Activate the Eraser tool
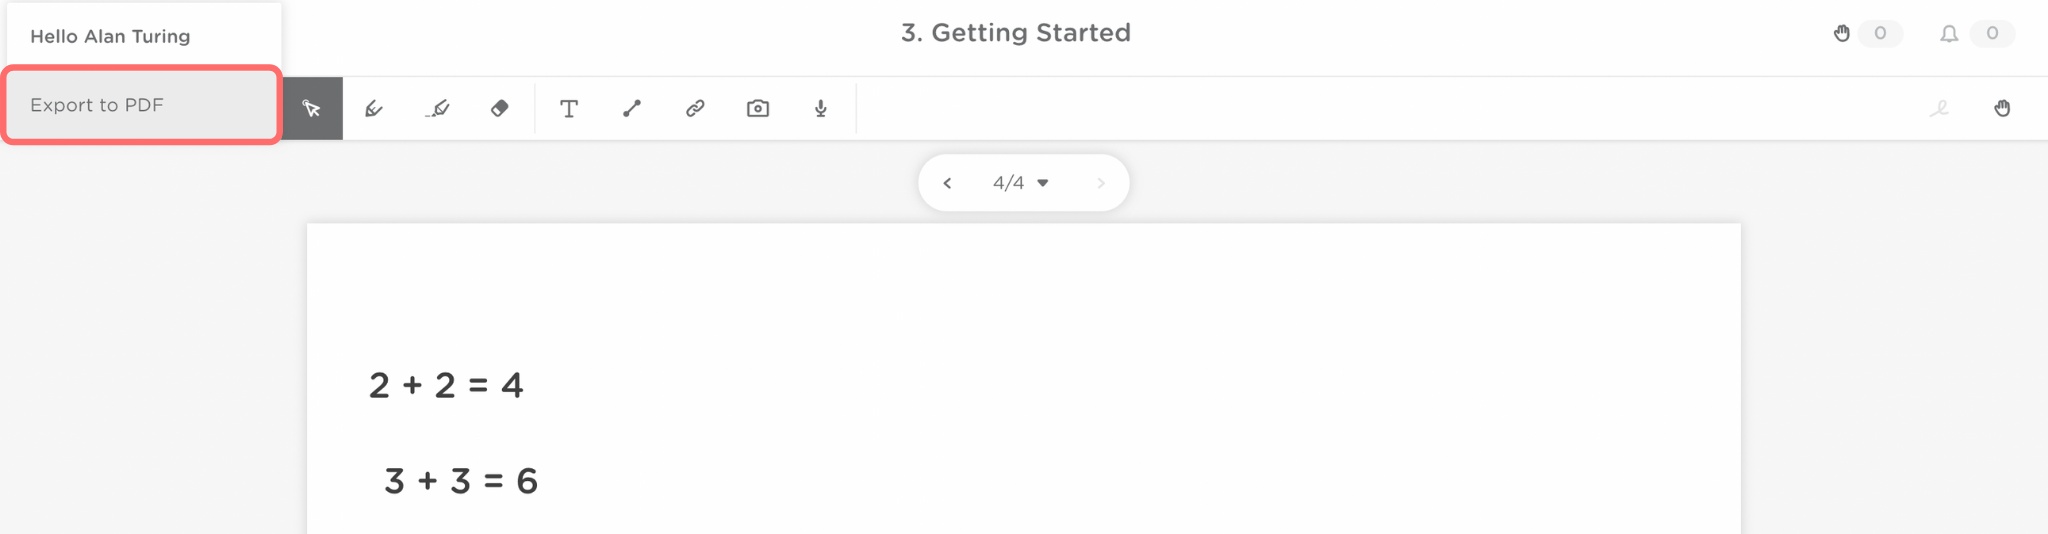Image resolution: width=2048 pixels, height=534 pixels. point(500,108)
